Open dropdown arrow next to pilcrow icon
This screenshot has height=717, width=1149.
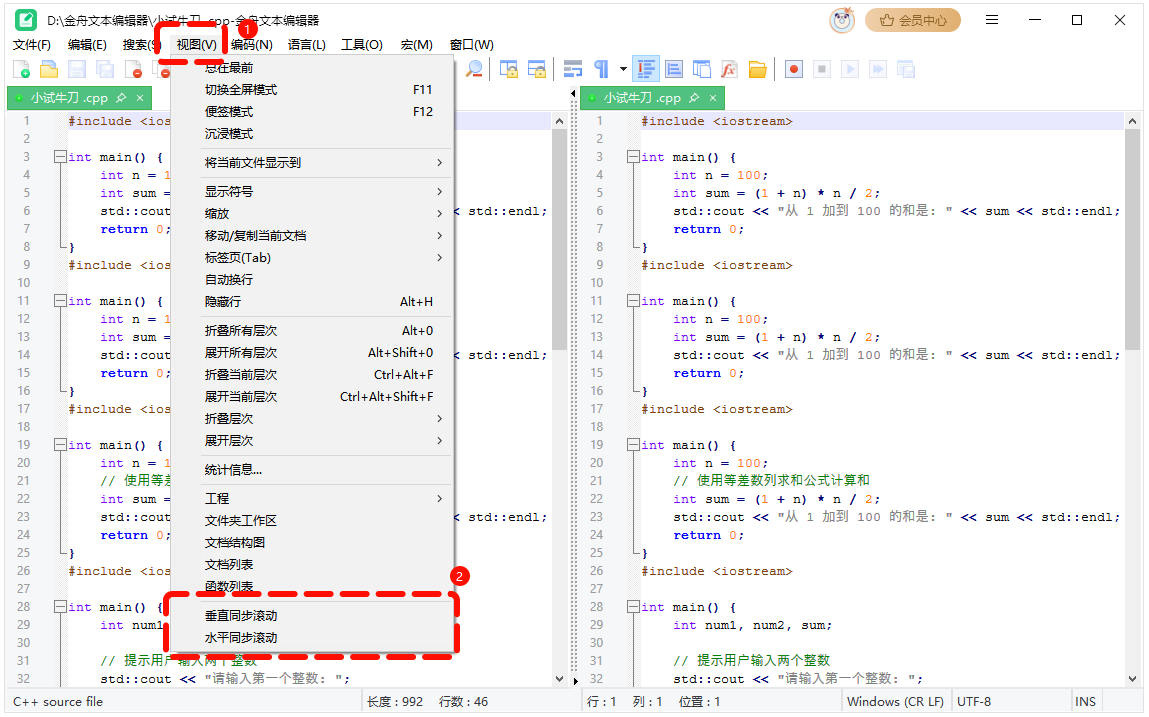pyautogui.click(x=623, y=70)
